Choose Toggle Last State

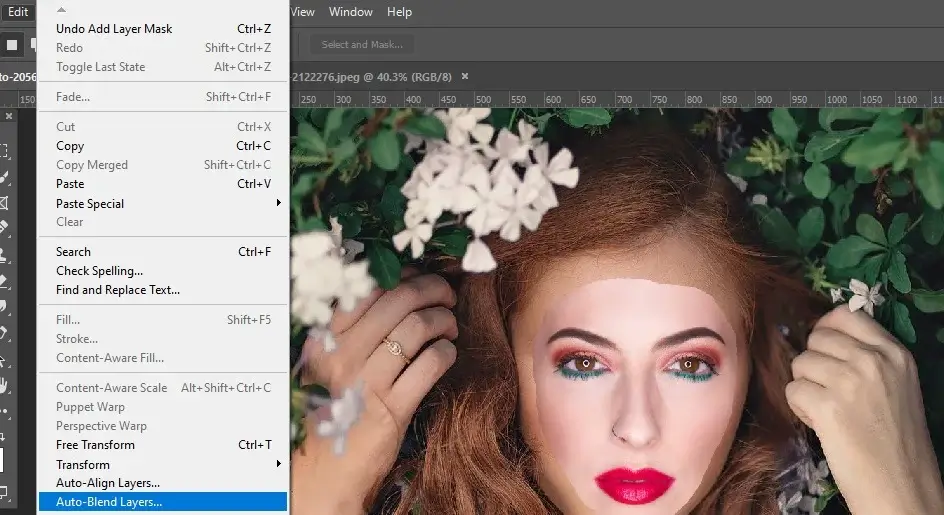pos(163,67)
